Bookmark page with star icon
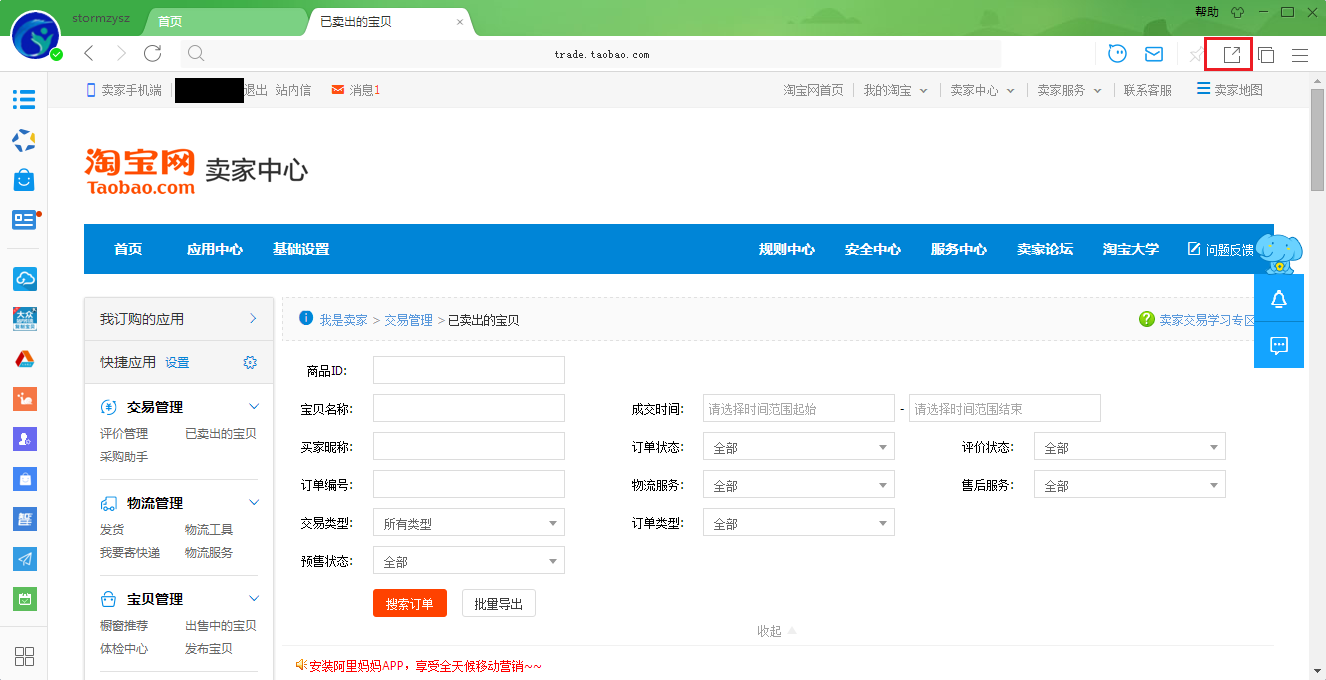1326x680 pixels. point(1196,55)
